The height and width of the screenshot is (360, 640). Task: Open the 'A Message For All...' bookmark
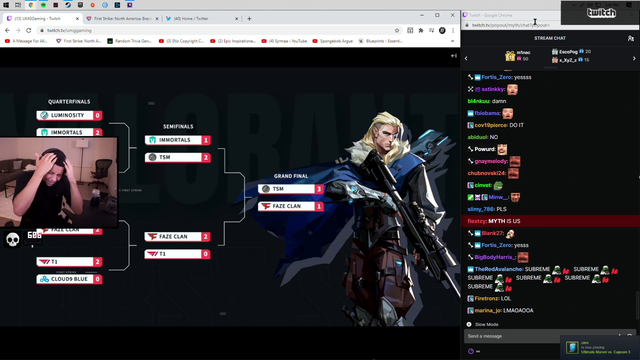tap(26, 41)
